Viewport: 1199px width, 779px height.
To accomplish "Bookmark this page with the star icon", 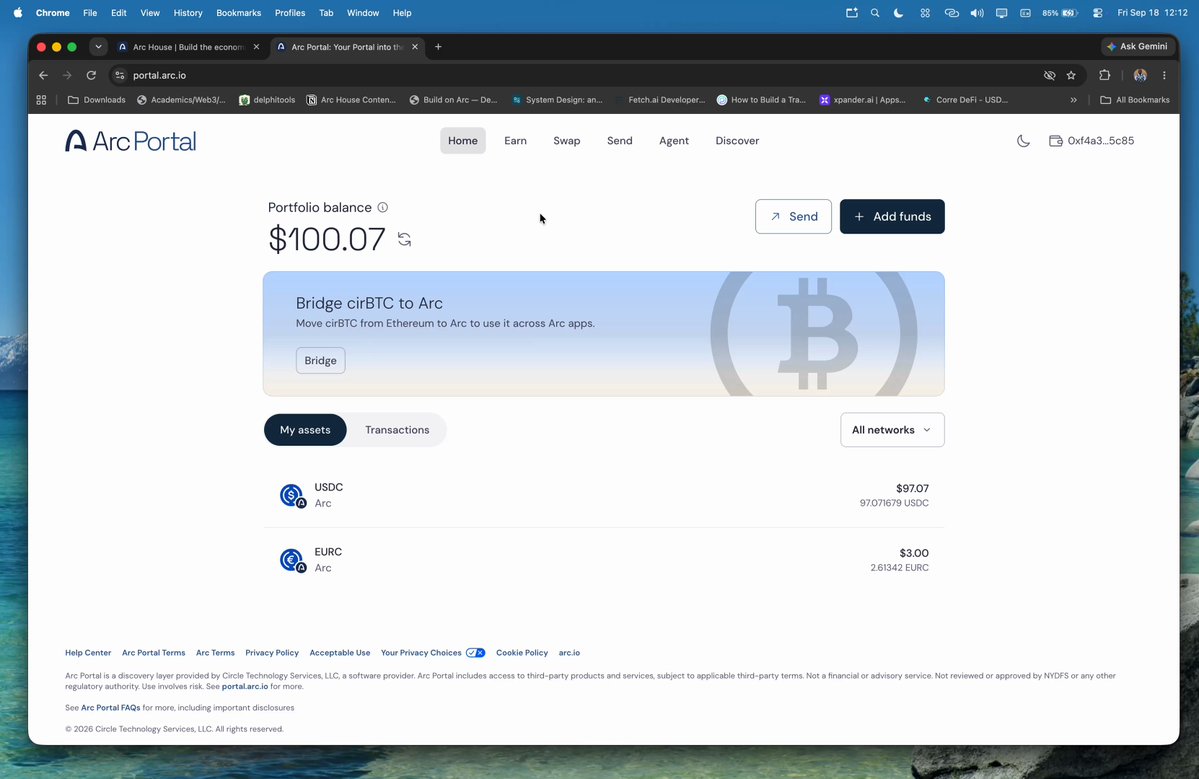I will (x=1071, y=75).
